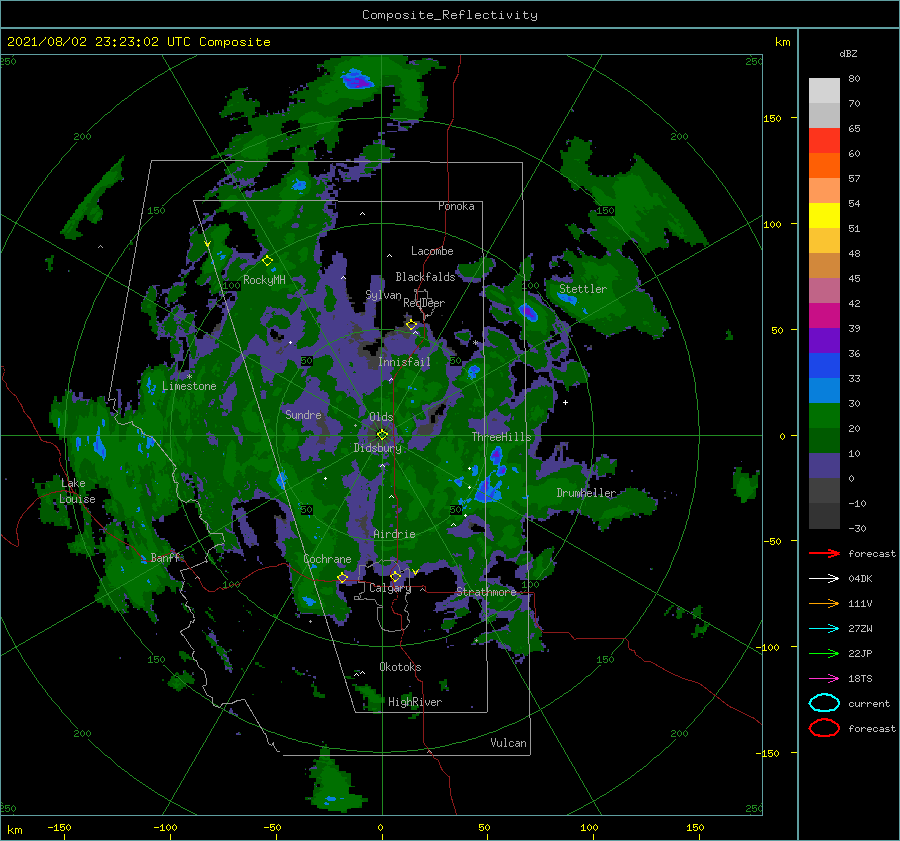
Task: Click the cyan current ellipse legend icon
Action: [824, 703]
